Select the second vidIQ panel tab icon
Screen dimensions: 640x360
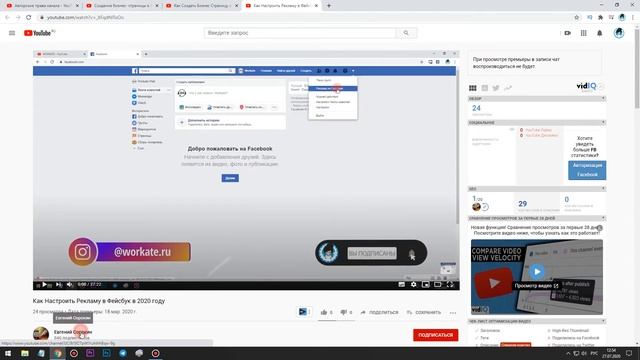coord(484,88)
